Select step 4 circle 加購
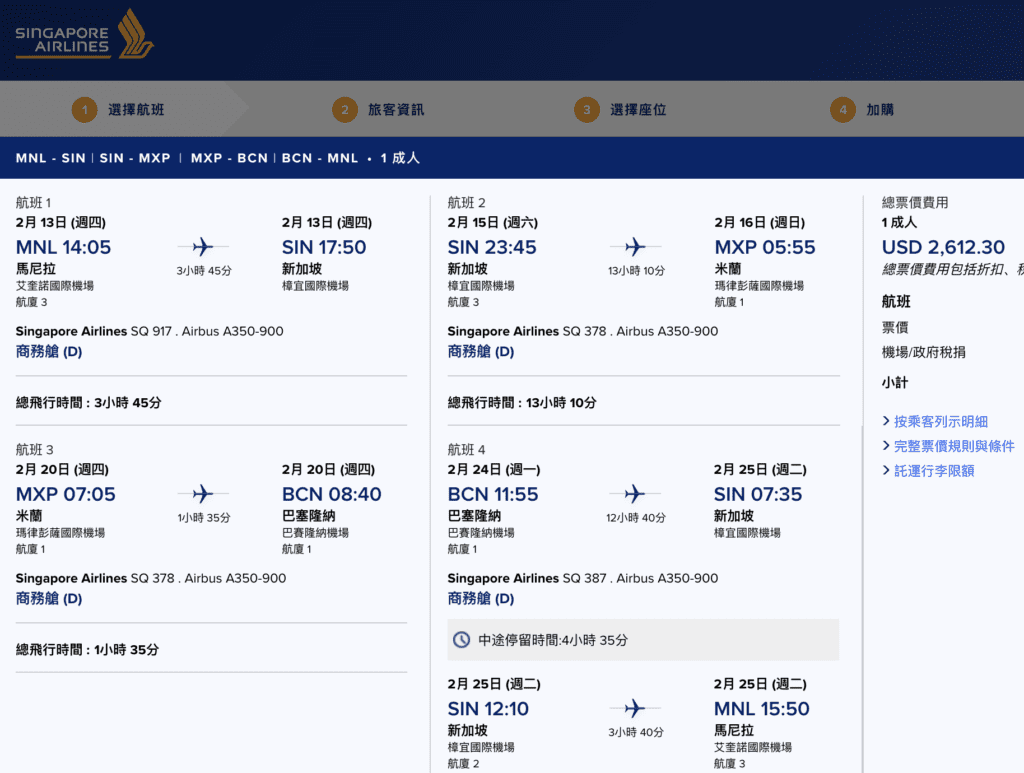This screenshot has height=773, width=1024. (842, 110)
